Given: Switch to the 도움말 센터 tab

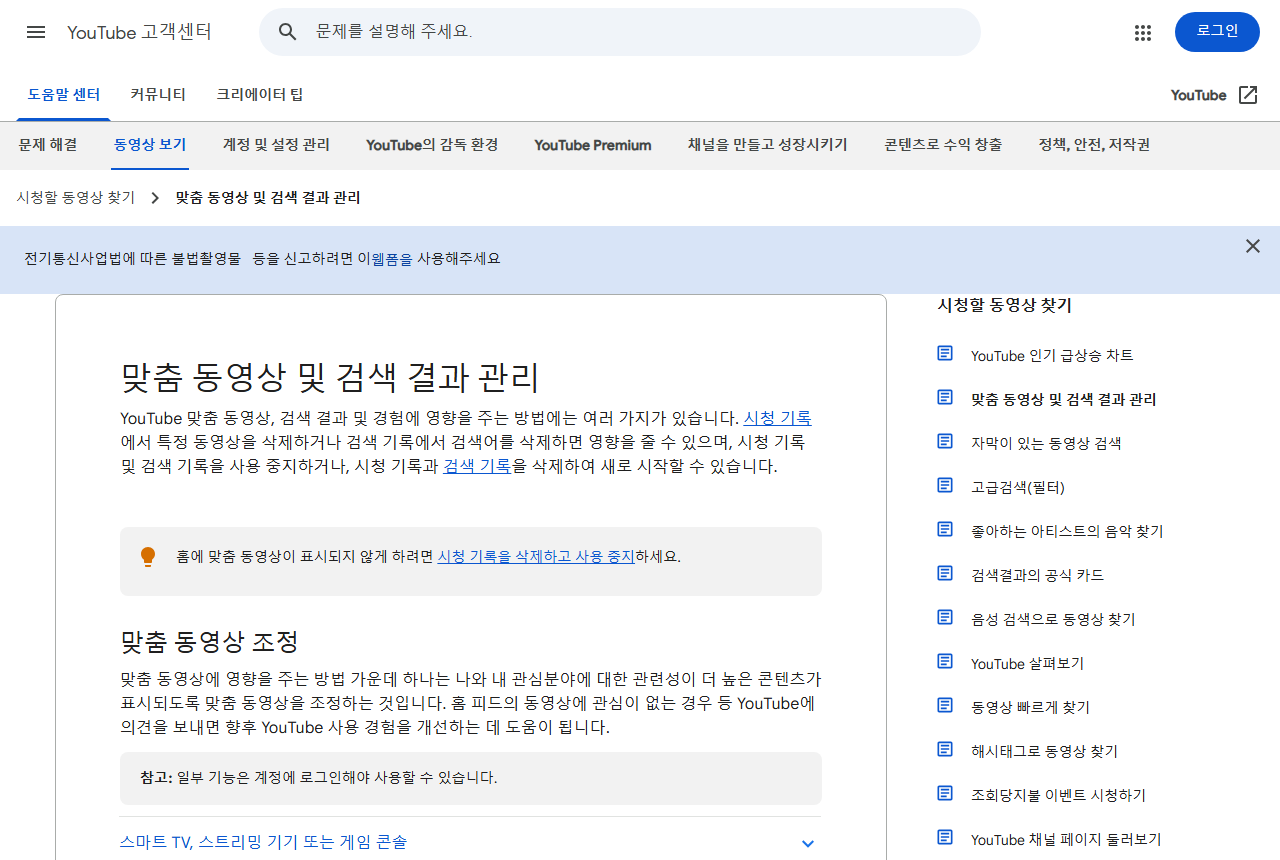Looking at the screenshot, I should pyautogui.click(x=64, y=95).
